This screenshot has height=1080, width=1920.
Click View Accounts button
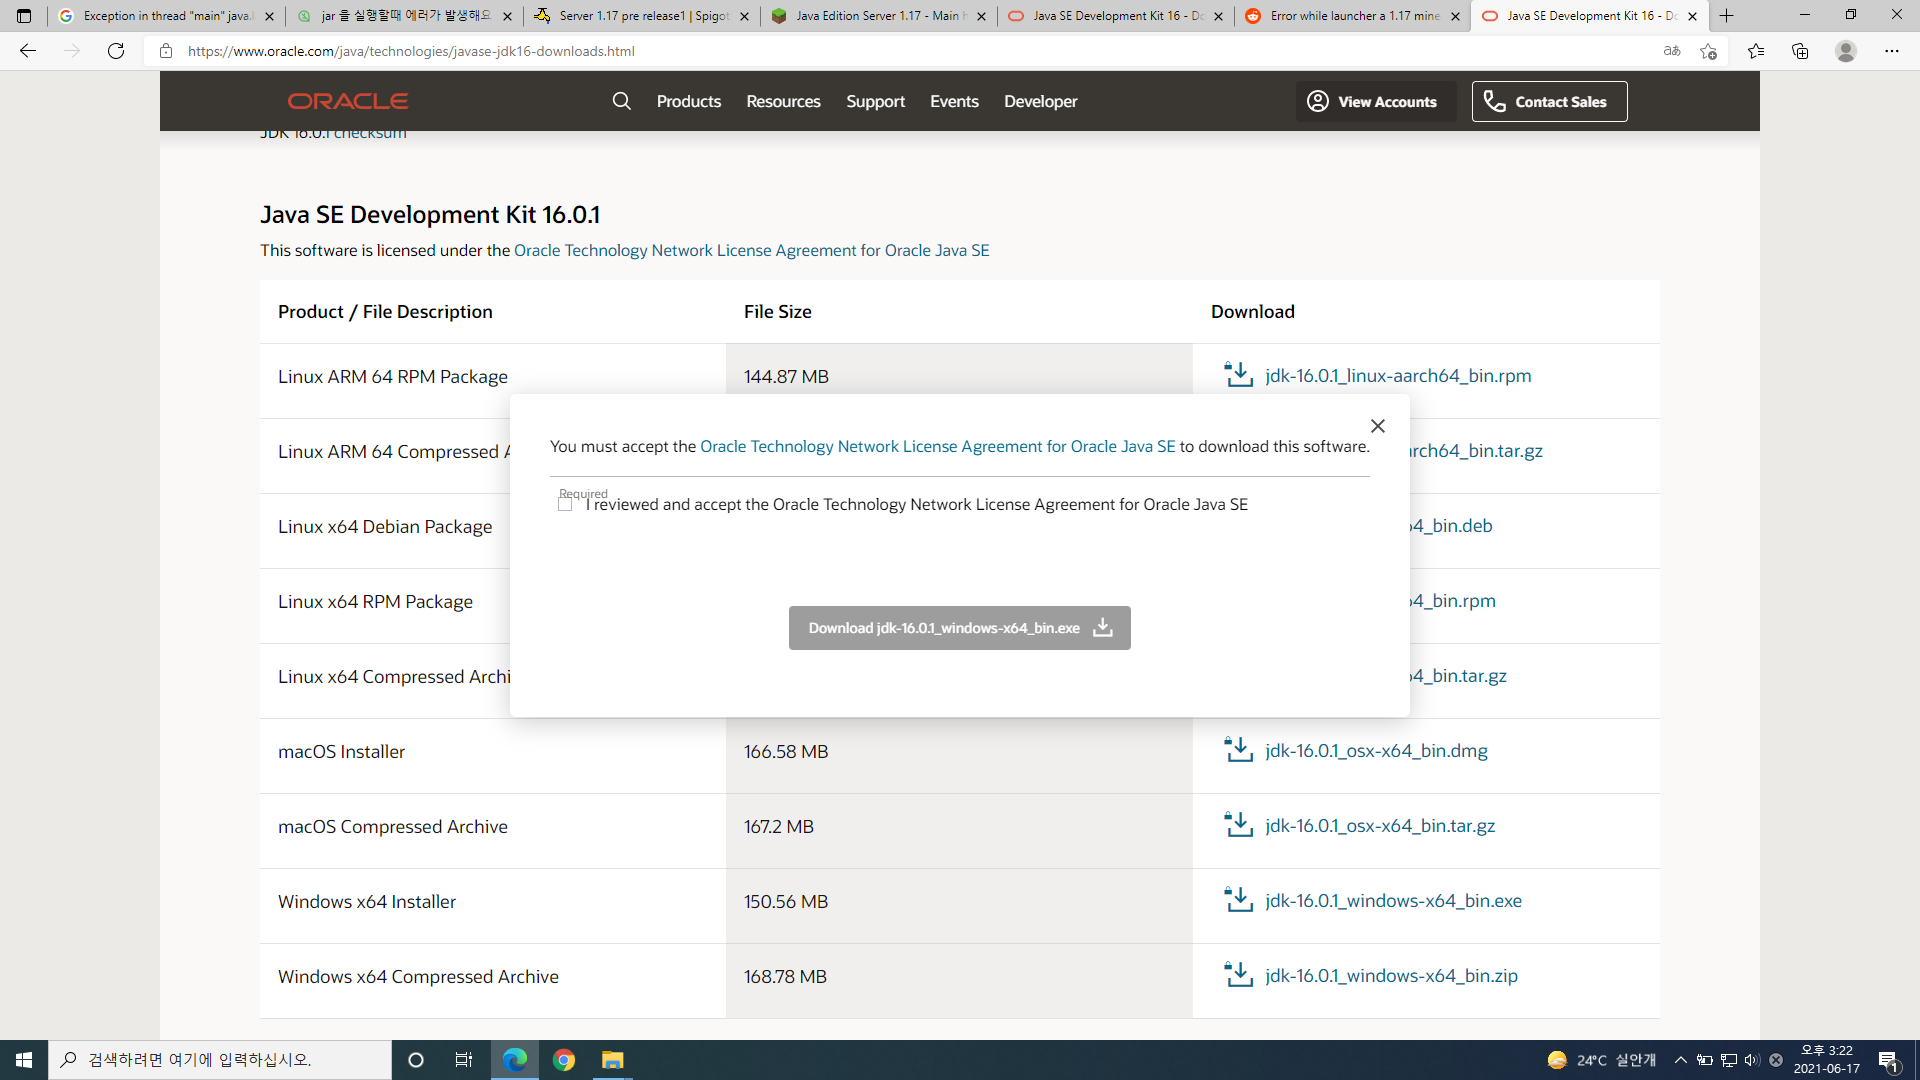[x=1376, y=101]
